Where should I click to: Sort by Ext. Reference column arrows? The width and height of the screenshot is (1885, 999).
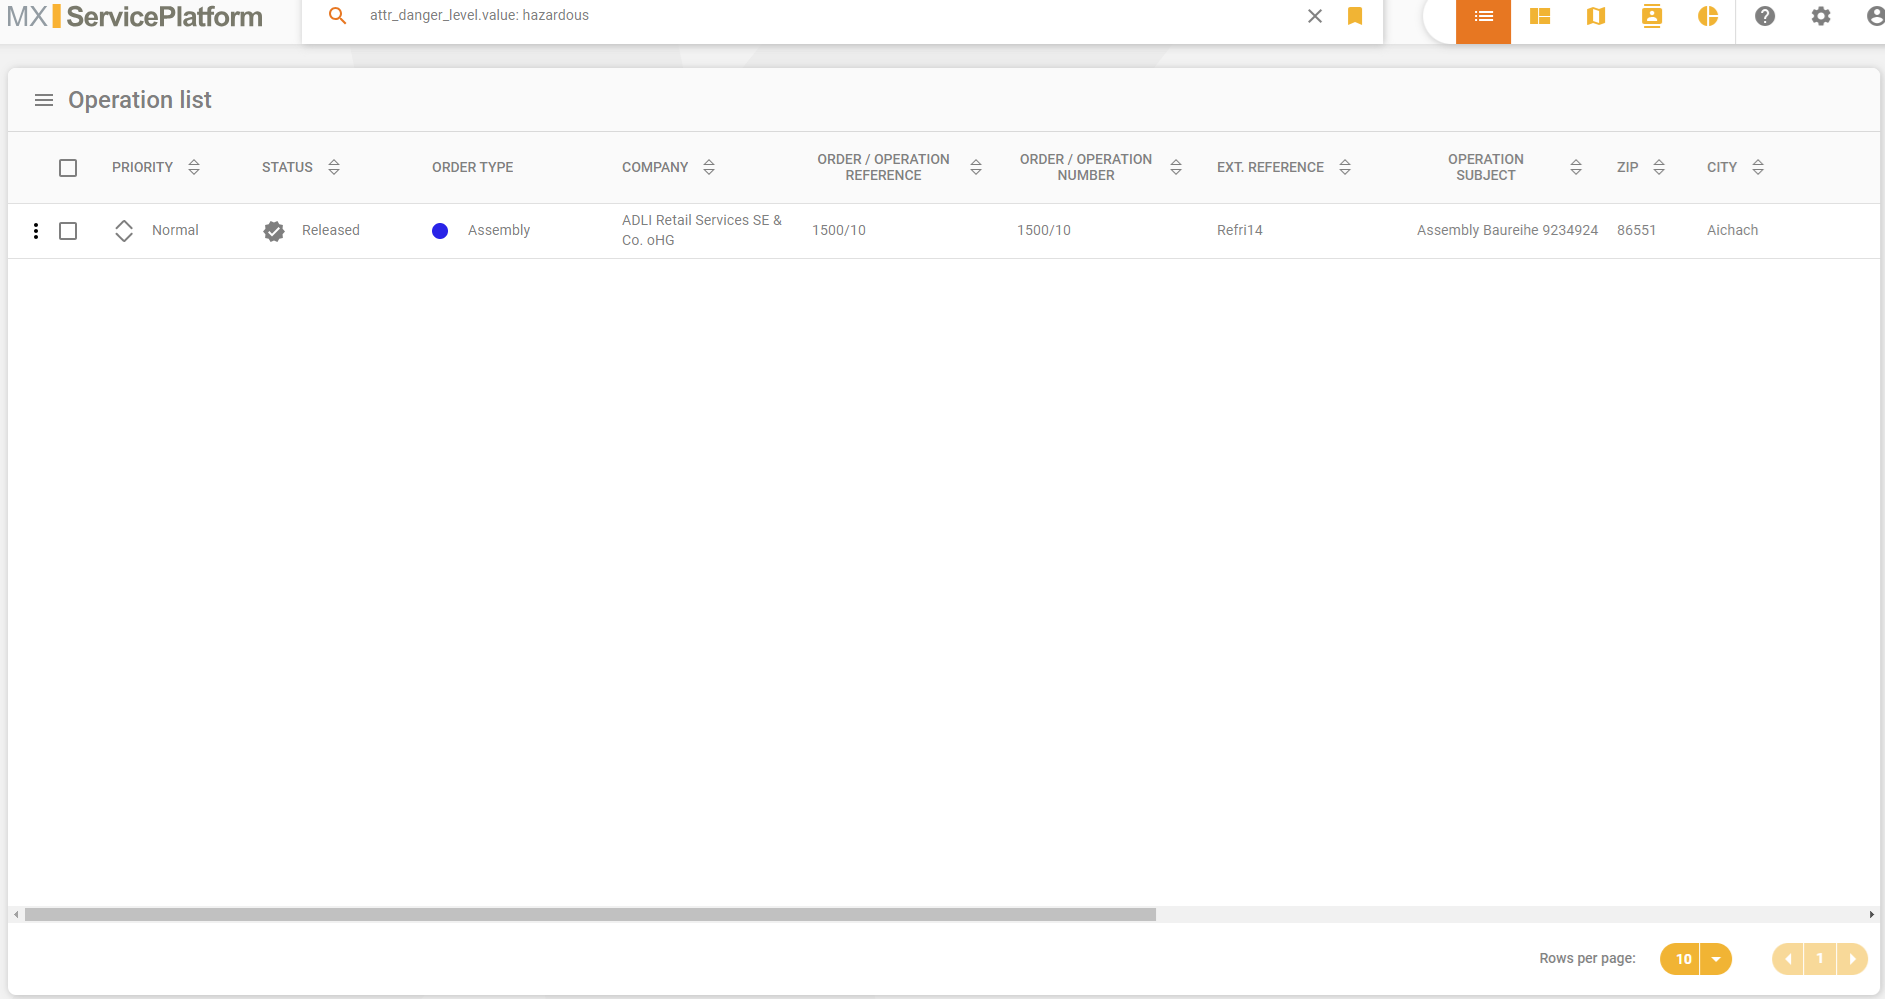1345,167
